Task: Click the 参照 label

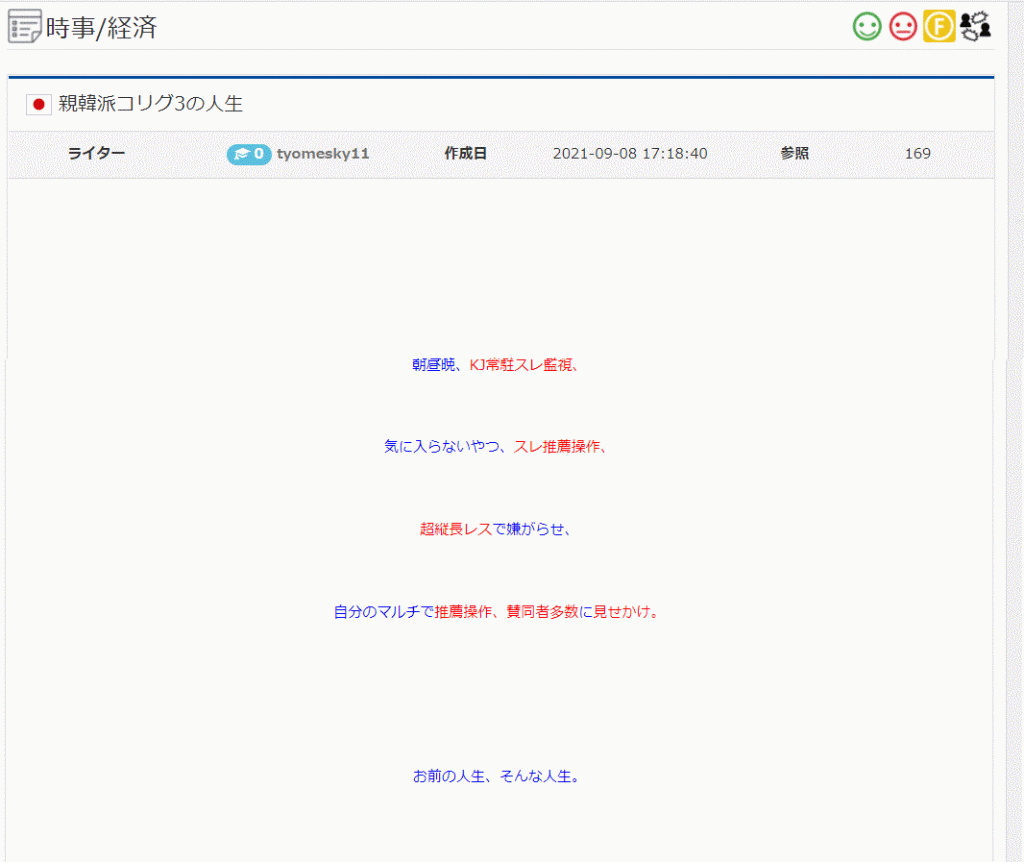Action: tap(795, 154)
